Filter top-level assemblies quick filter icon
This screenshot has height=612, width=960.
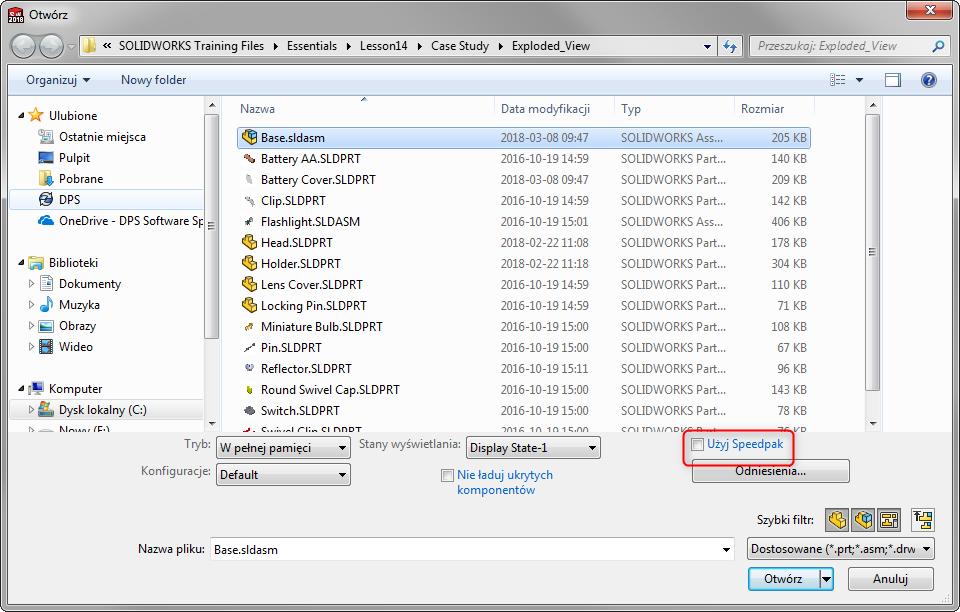coord(923,520)
